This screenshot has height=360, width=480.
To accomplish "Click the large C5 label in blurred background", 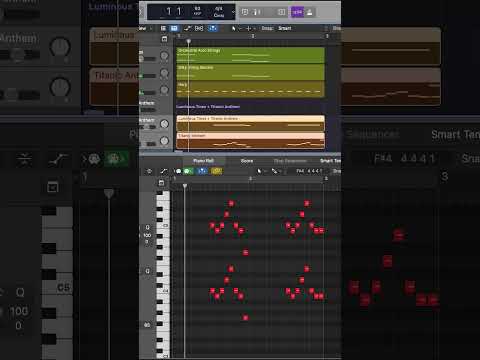I will [64, 288].
